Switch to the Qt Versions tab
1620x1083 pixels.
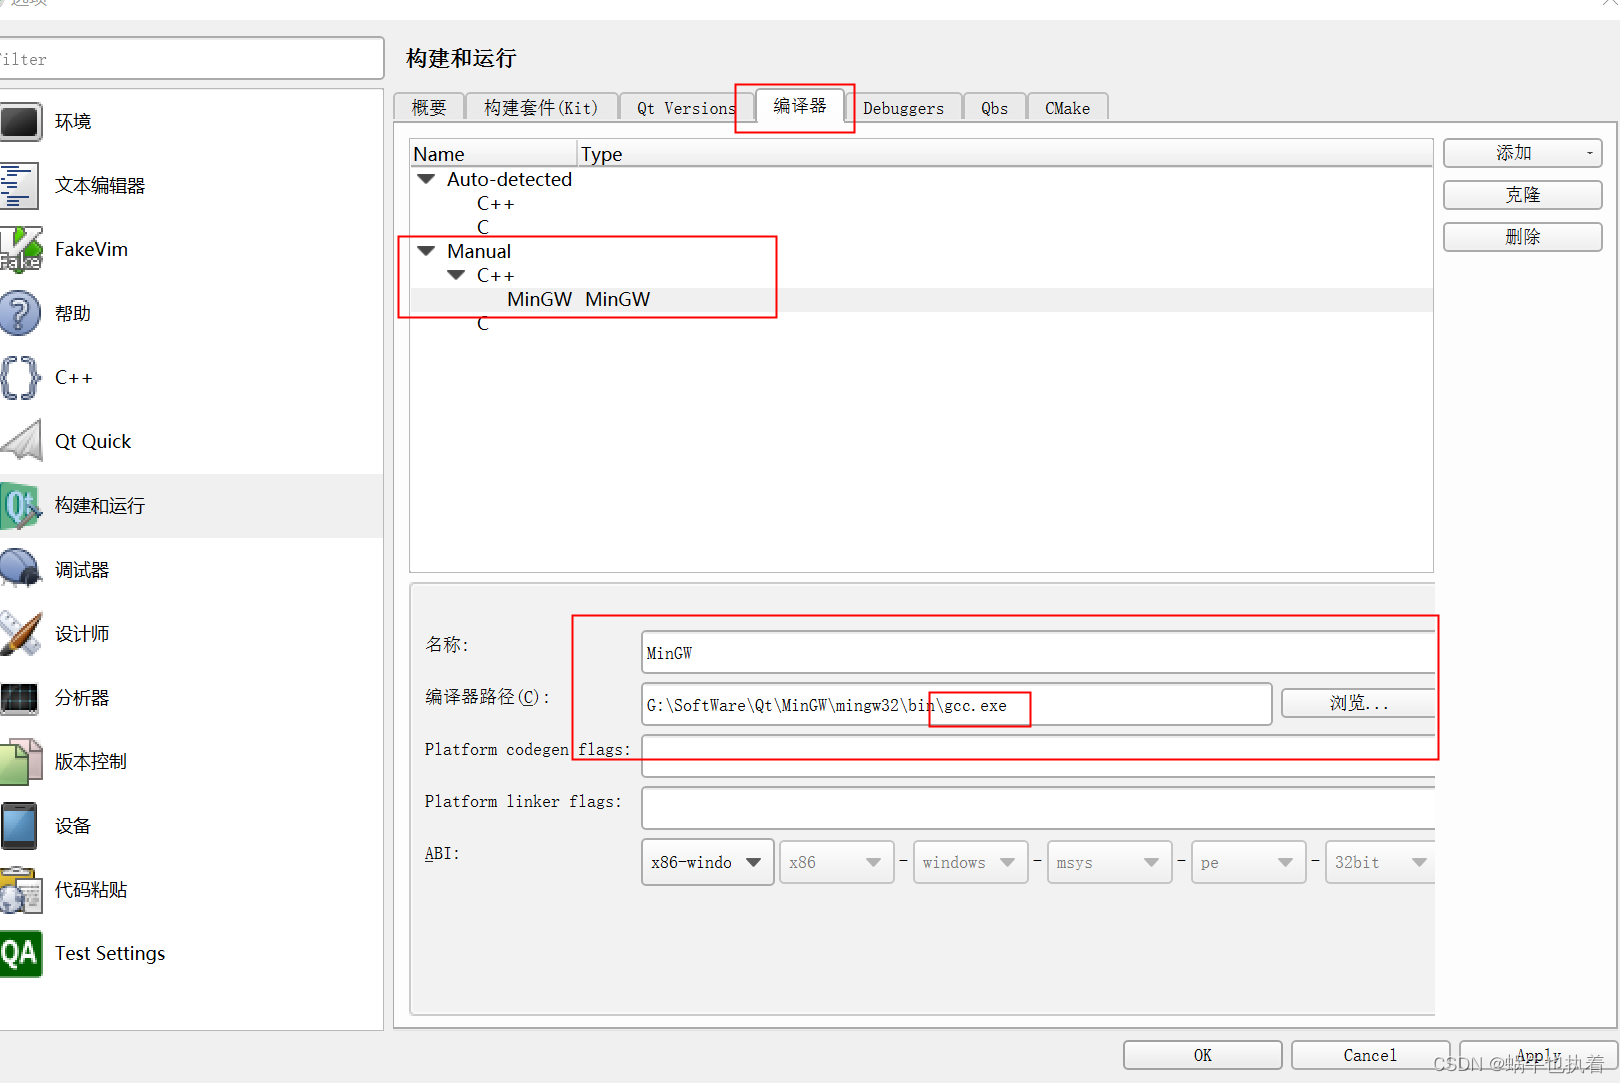click(686, 108)
